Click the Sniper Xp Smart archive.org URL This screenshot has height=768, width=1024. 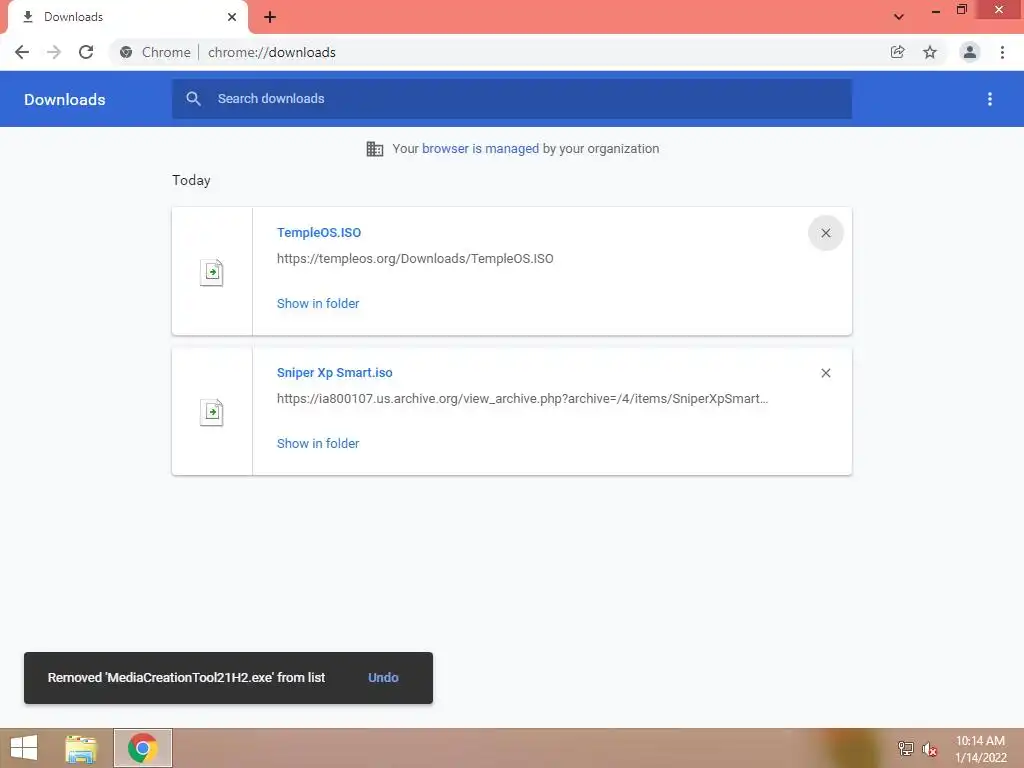coord(522,399)
